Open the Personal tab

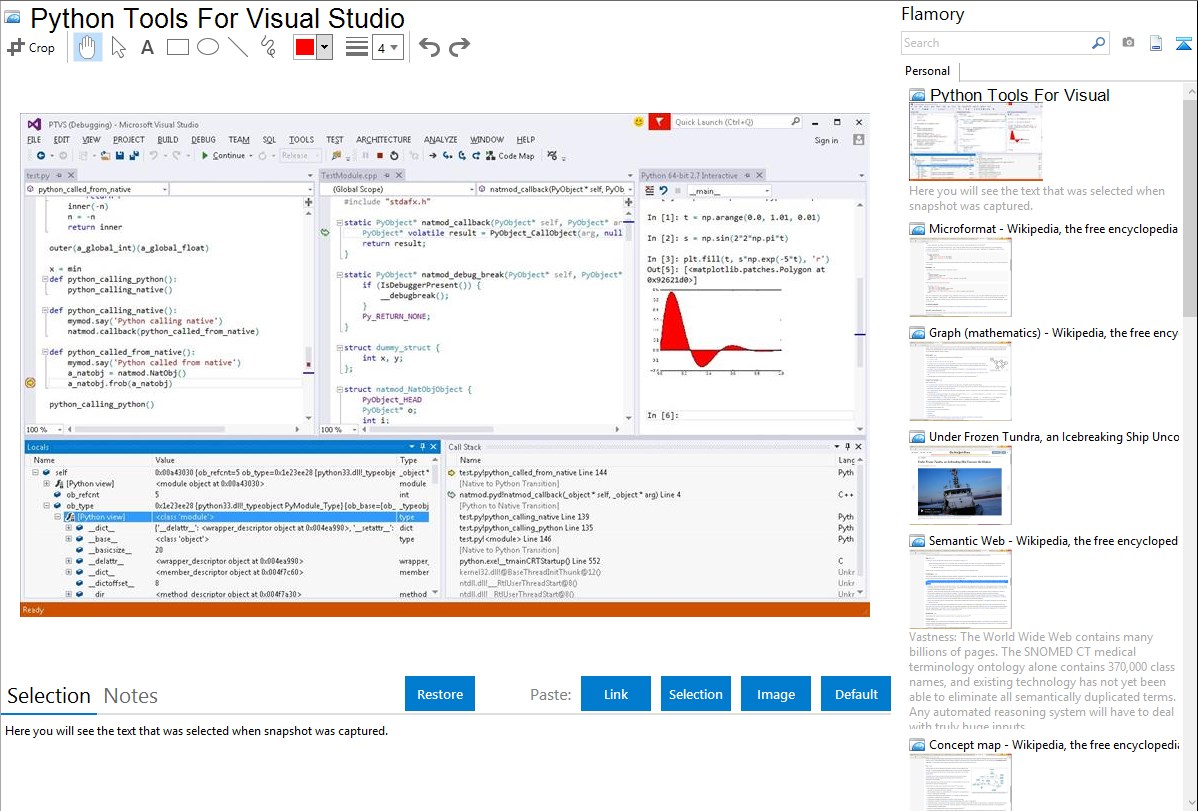point(928,71)
